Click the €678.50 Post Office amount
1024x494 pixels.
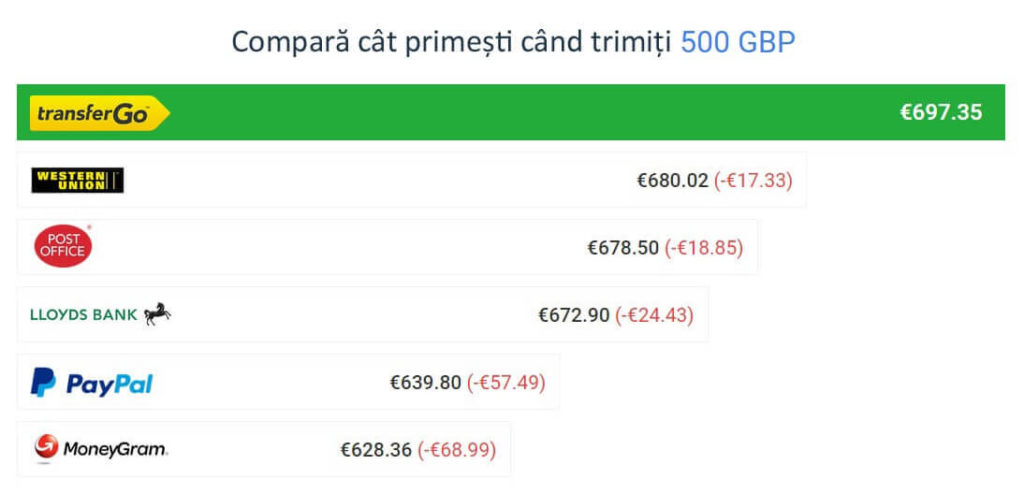pos(623,248)
